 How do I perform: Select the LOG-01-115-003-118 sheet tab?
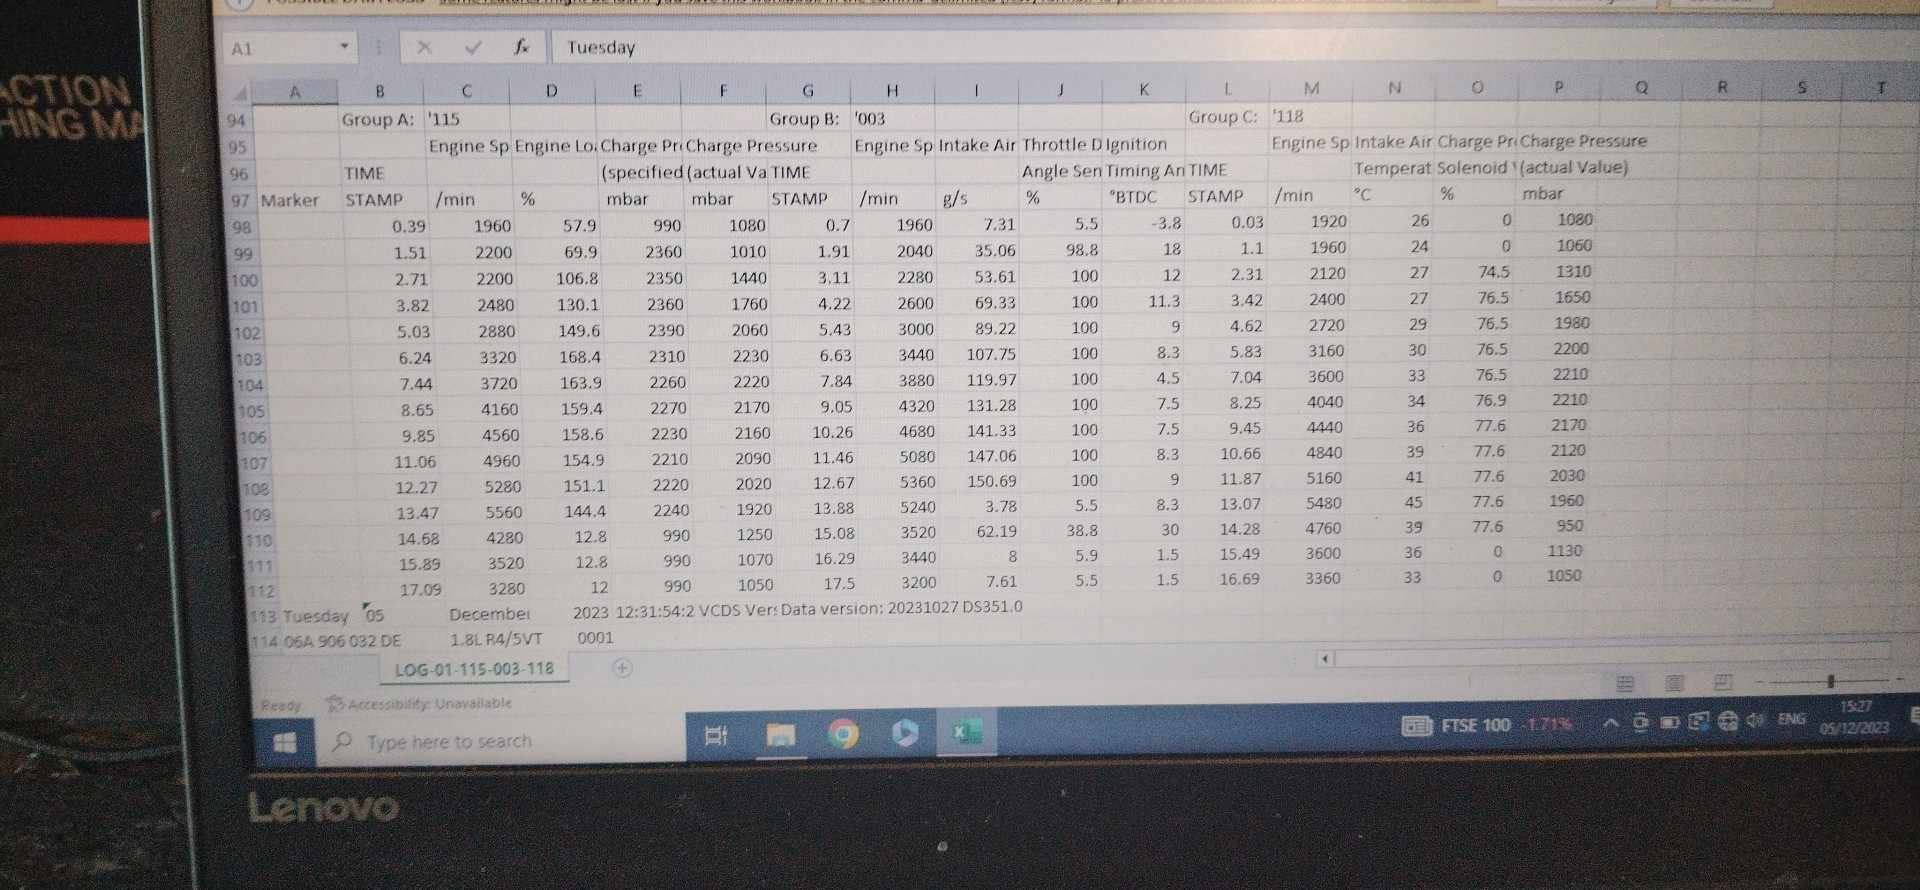point(474,669)
